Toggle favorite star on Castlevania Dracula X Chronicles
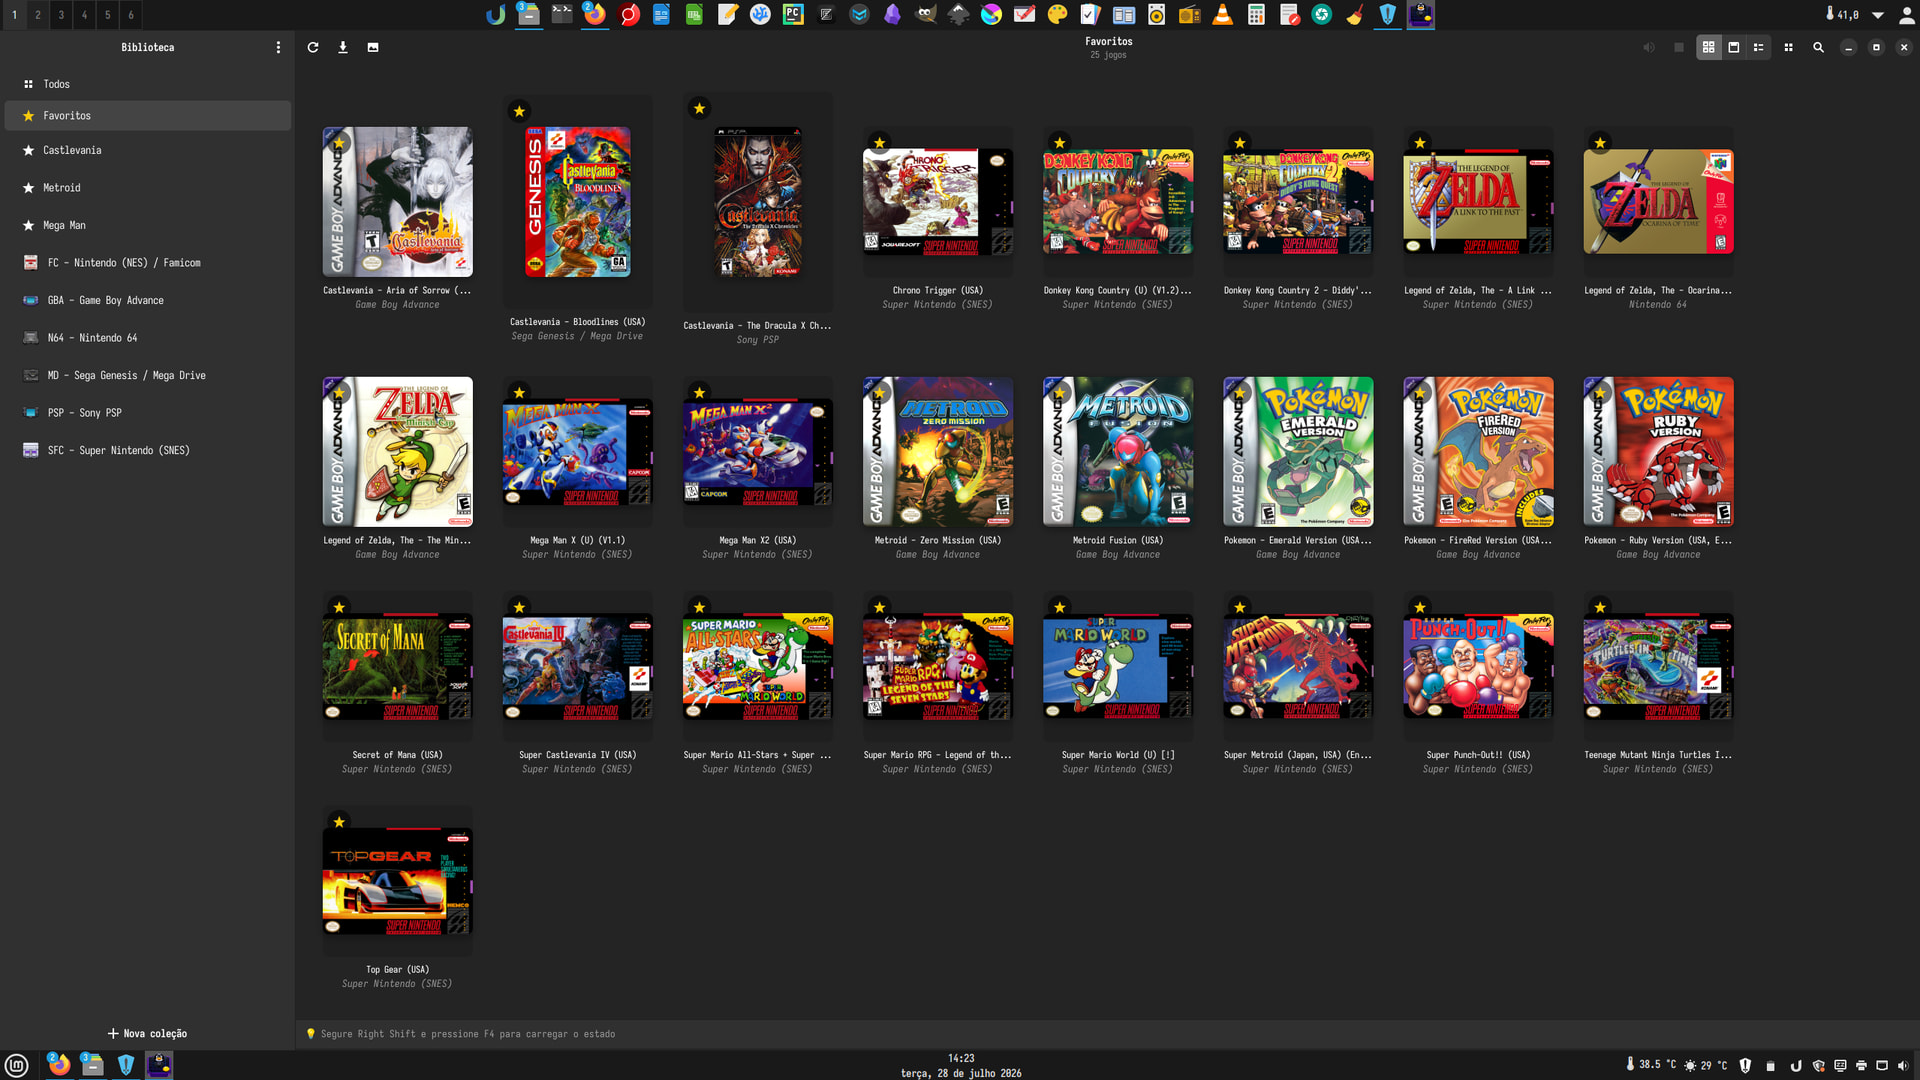The image size is (1920, 1080). (699, 108)
